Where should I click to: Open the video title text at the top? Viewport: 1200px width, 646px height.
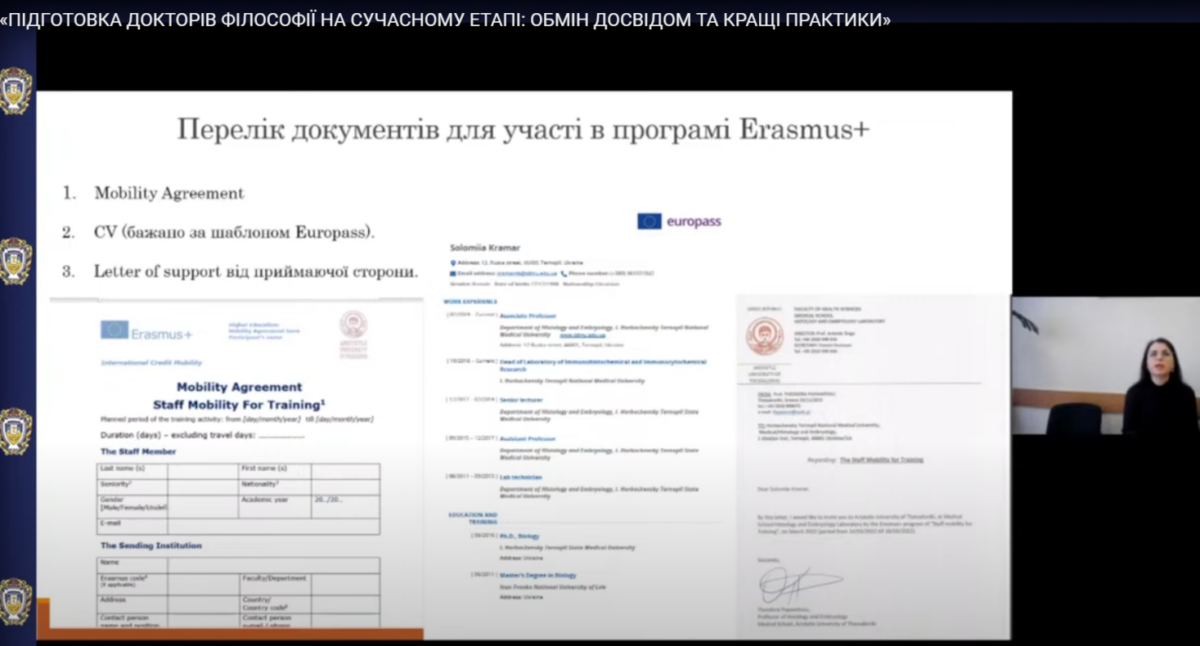point(446,20)
